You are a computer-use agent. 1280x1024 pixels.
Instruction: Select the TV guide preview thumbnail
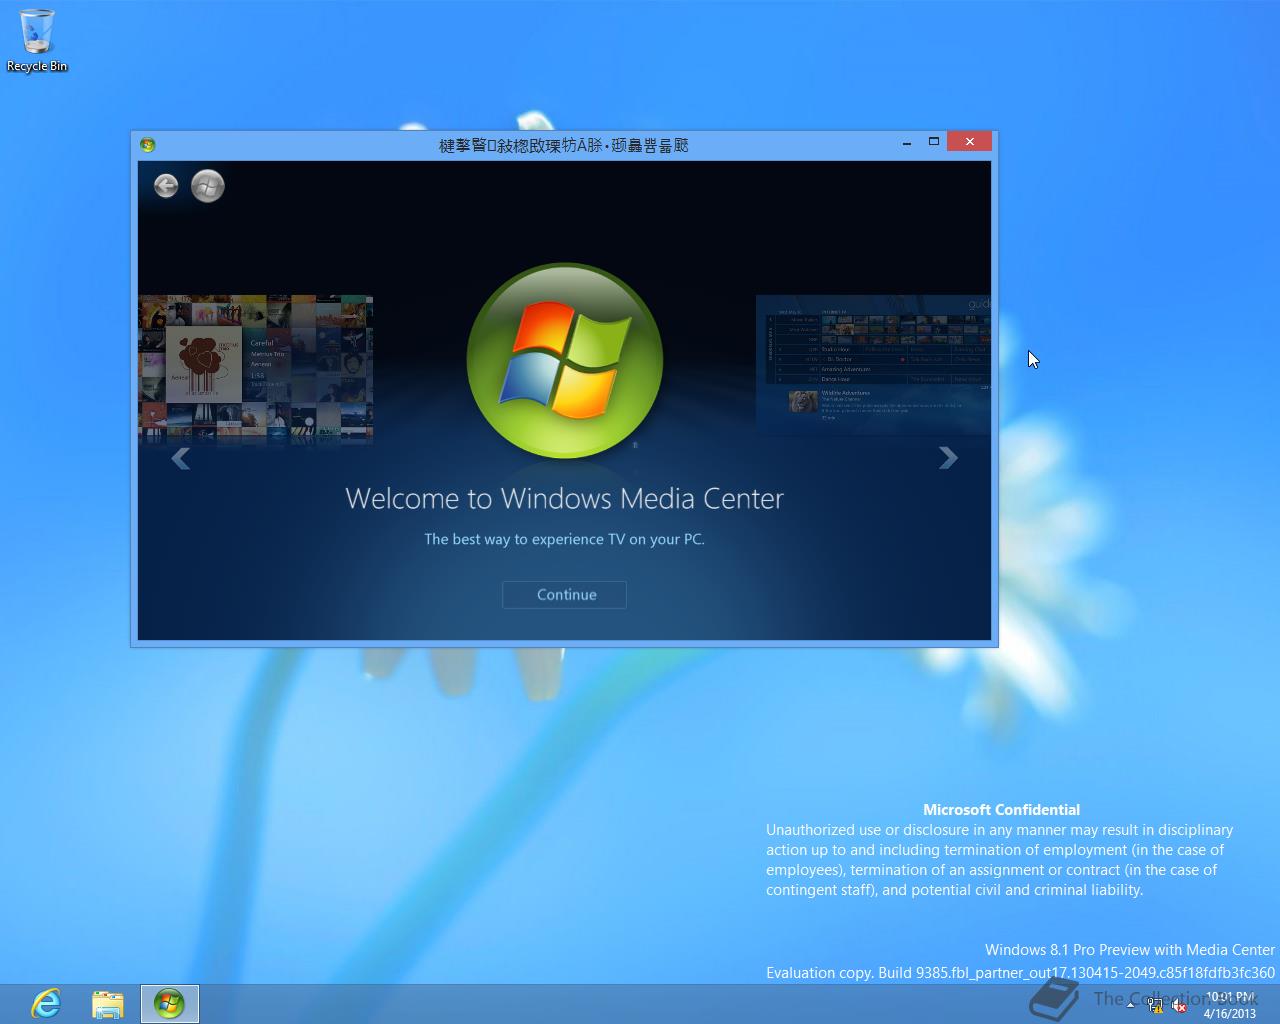(x=873, y=365)
